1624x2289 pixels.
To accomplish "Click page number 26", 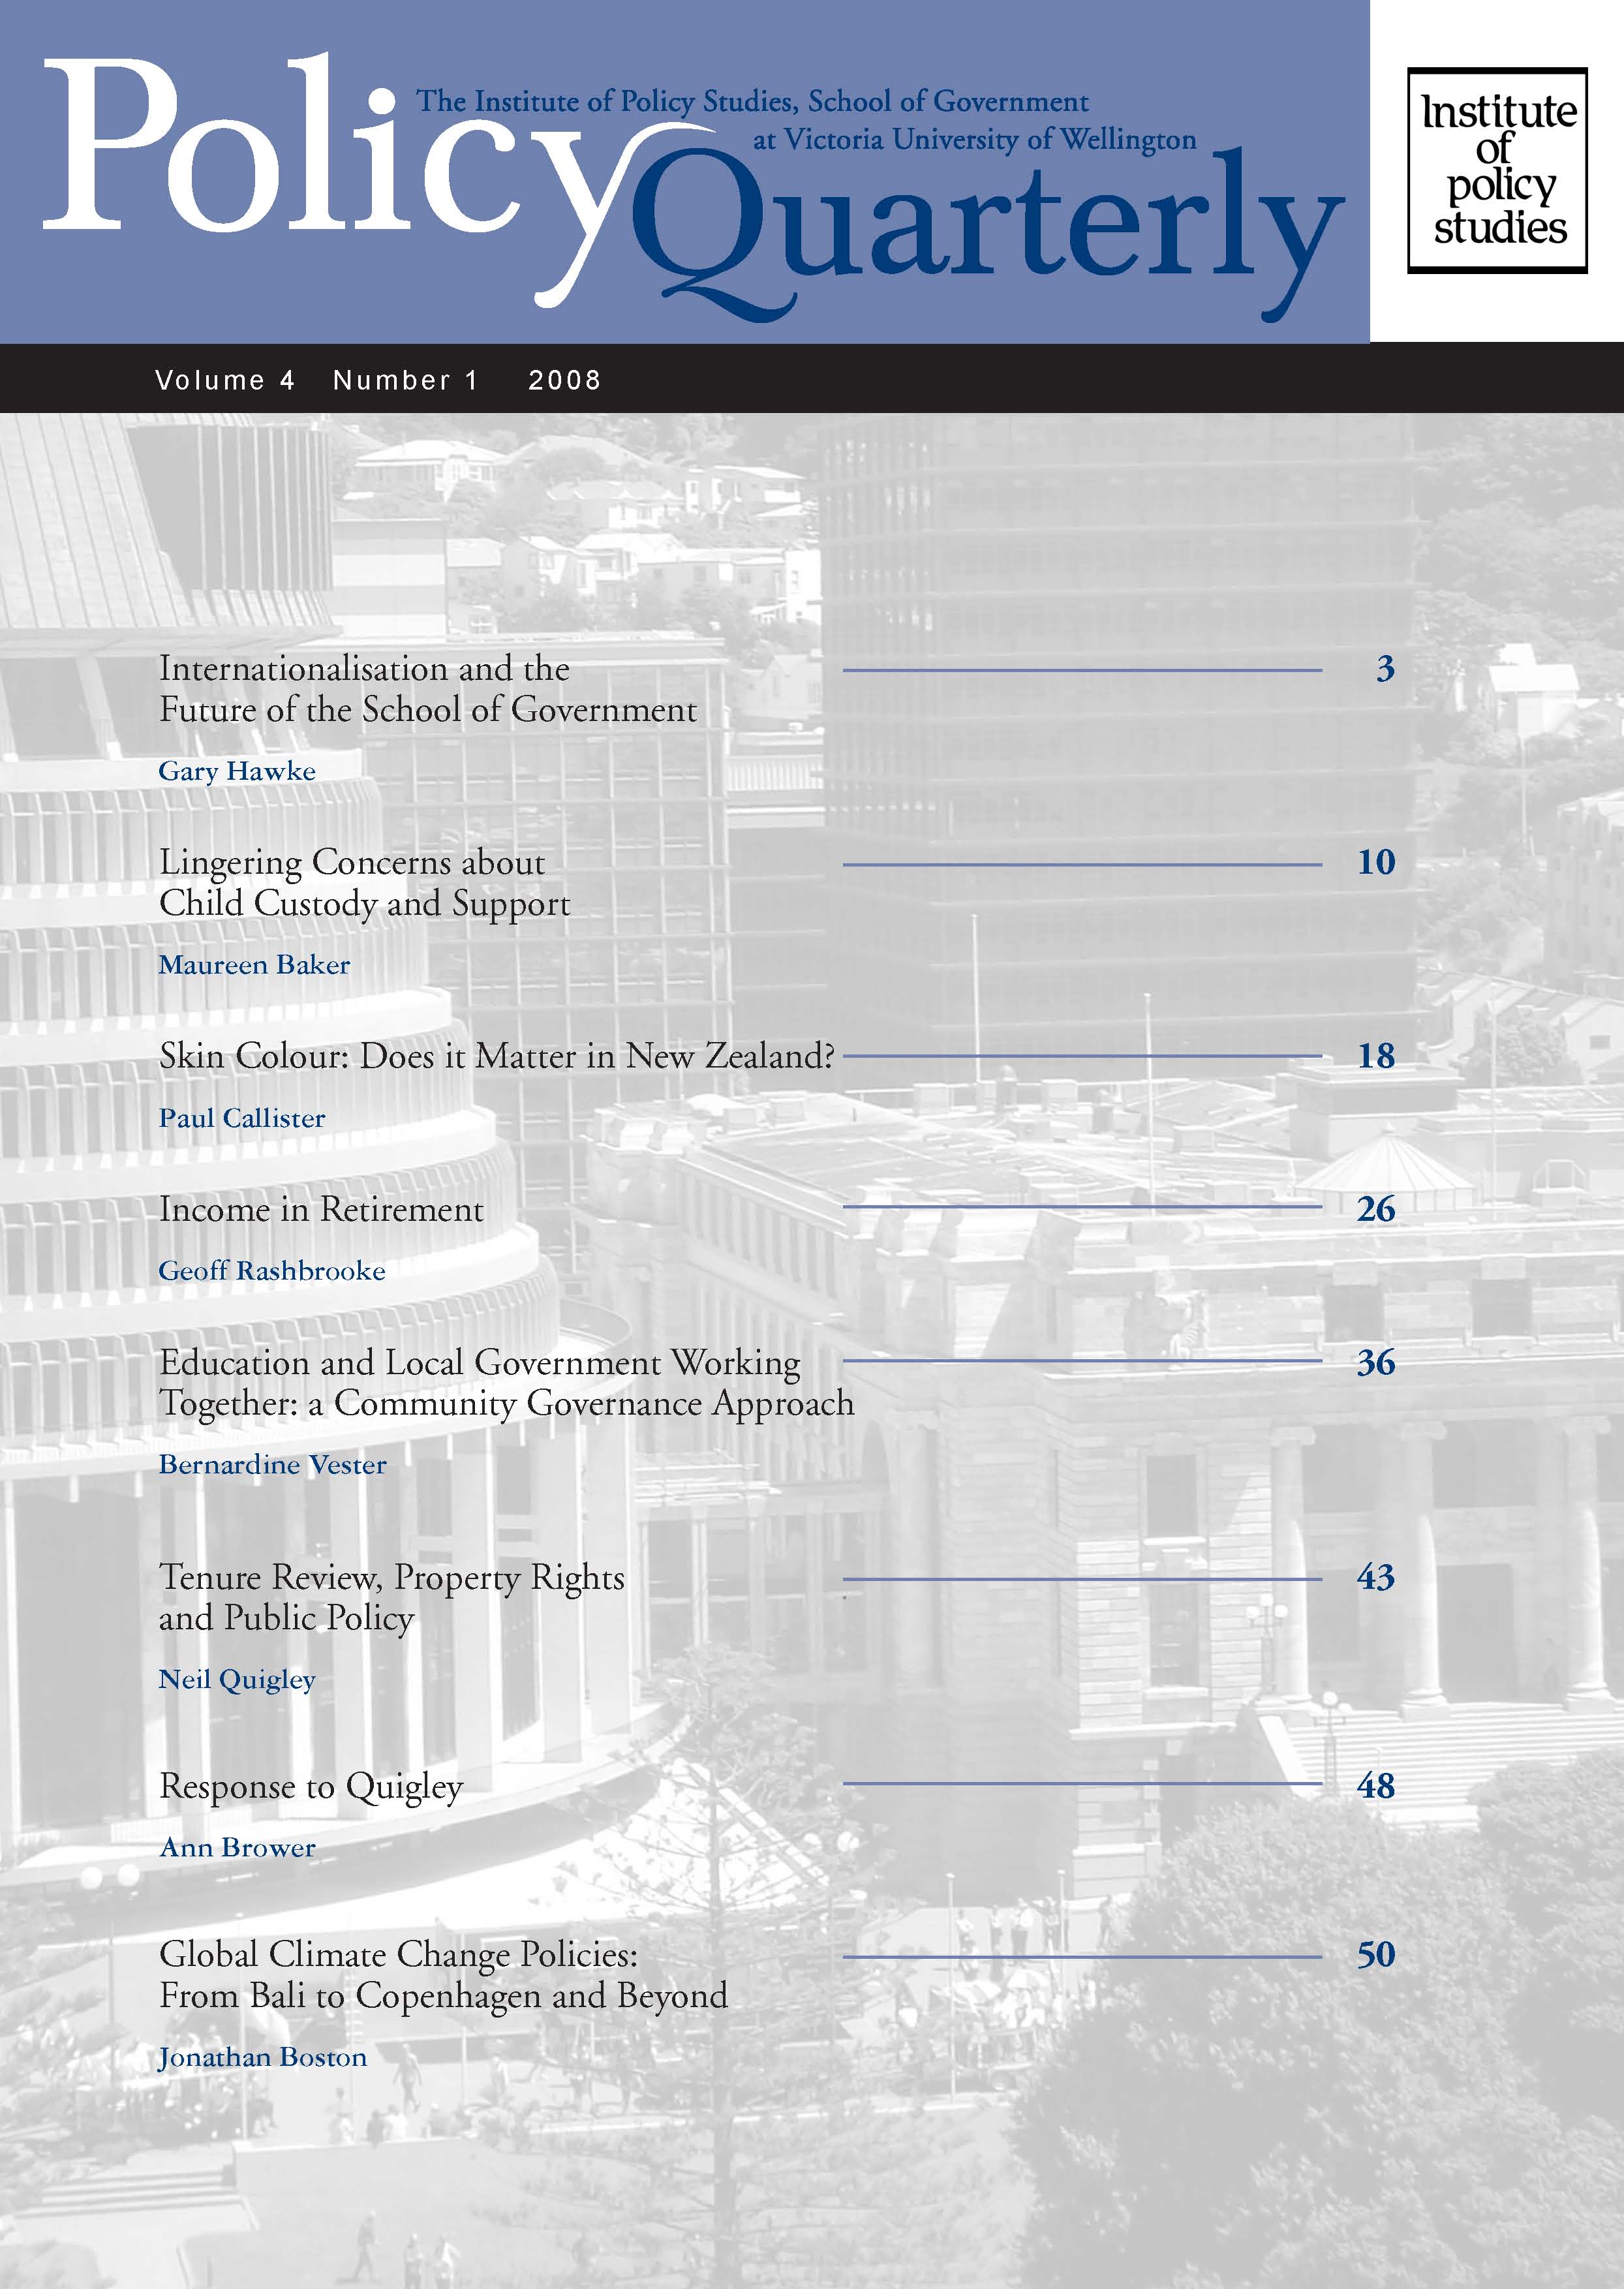I will pos(1376,1210).
